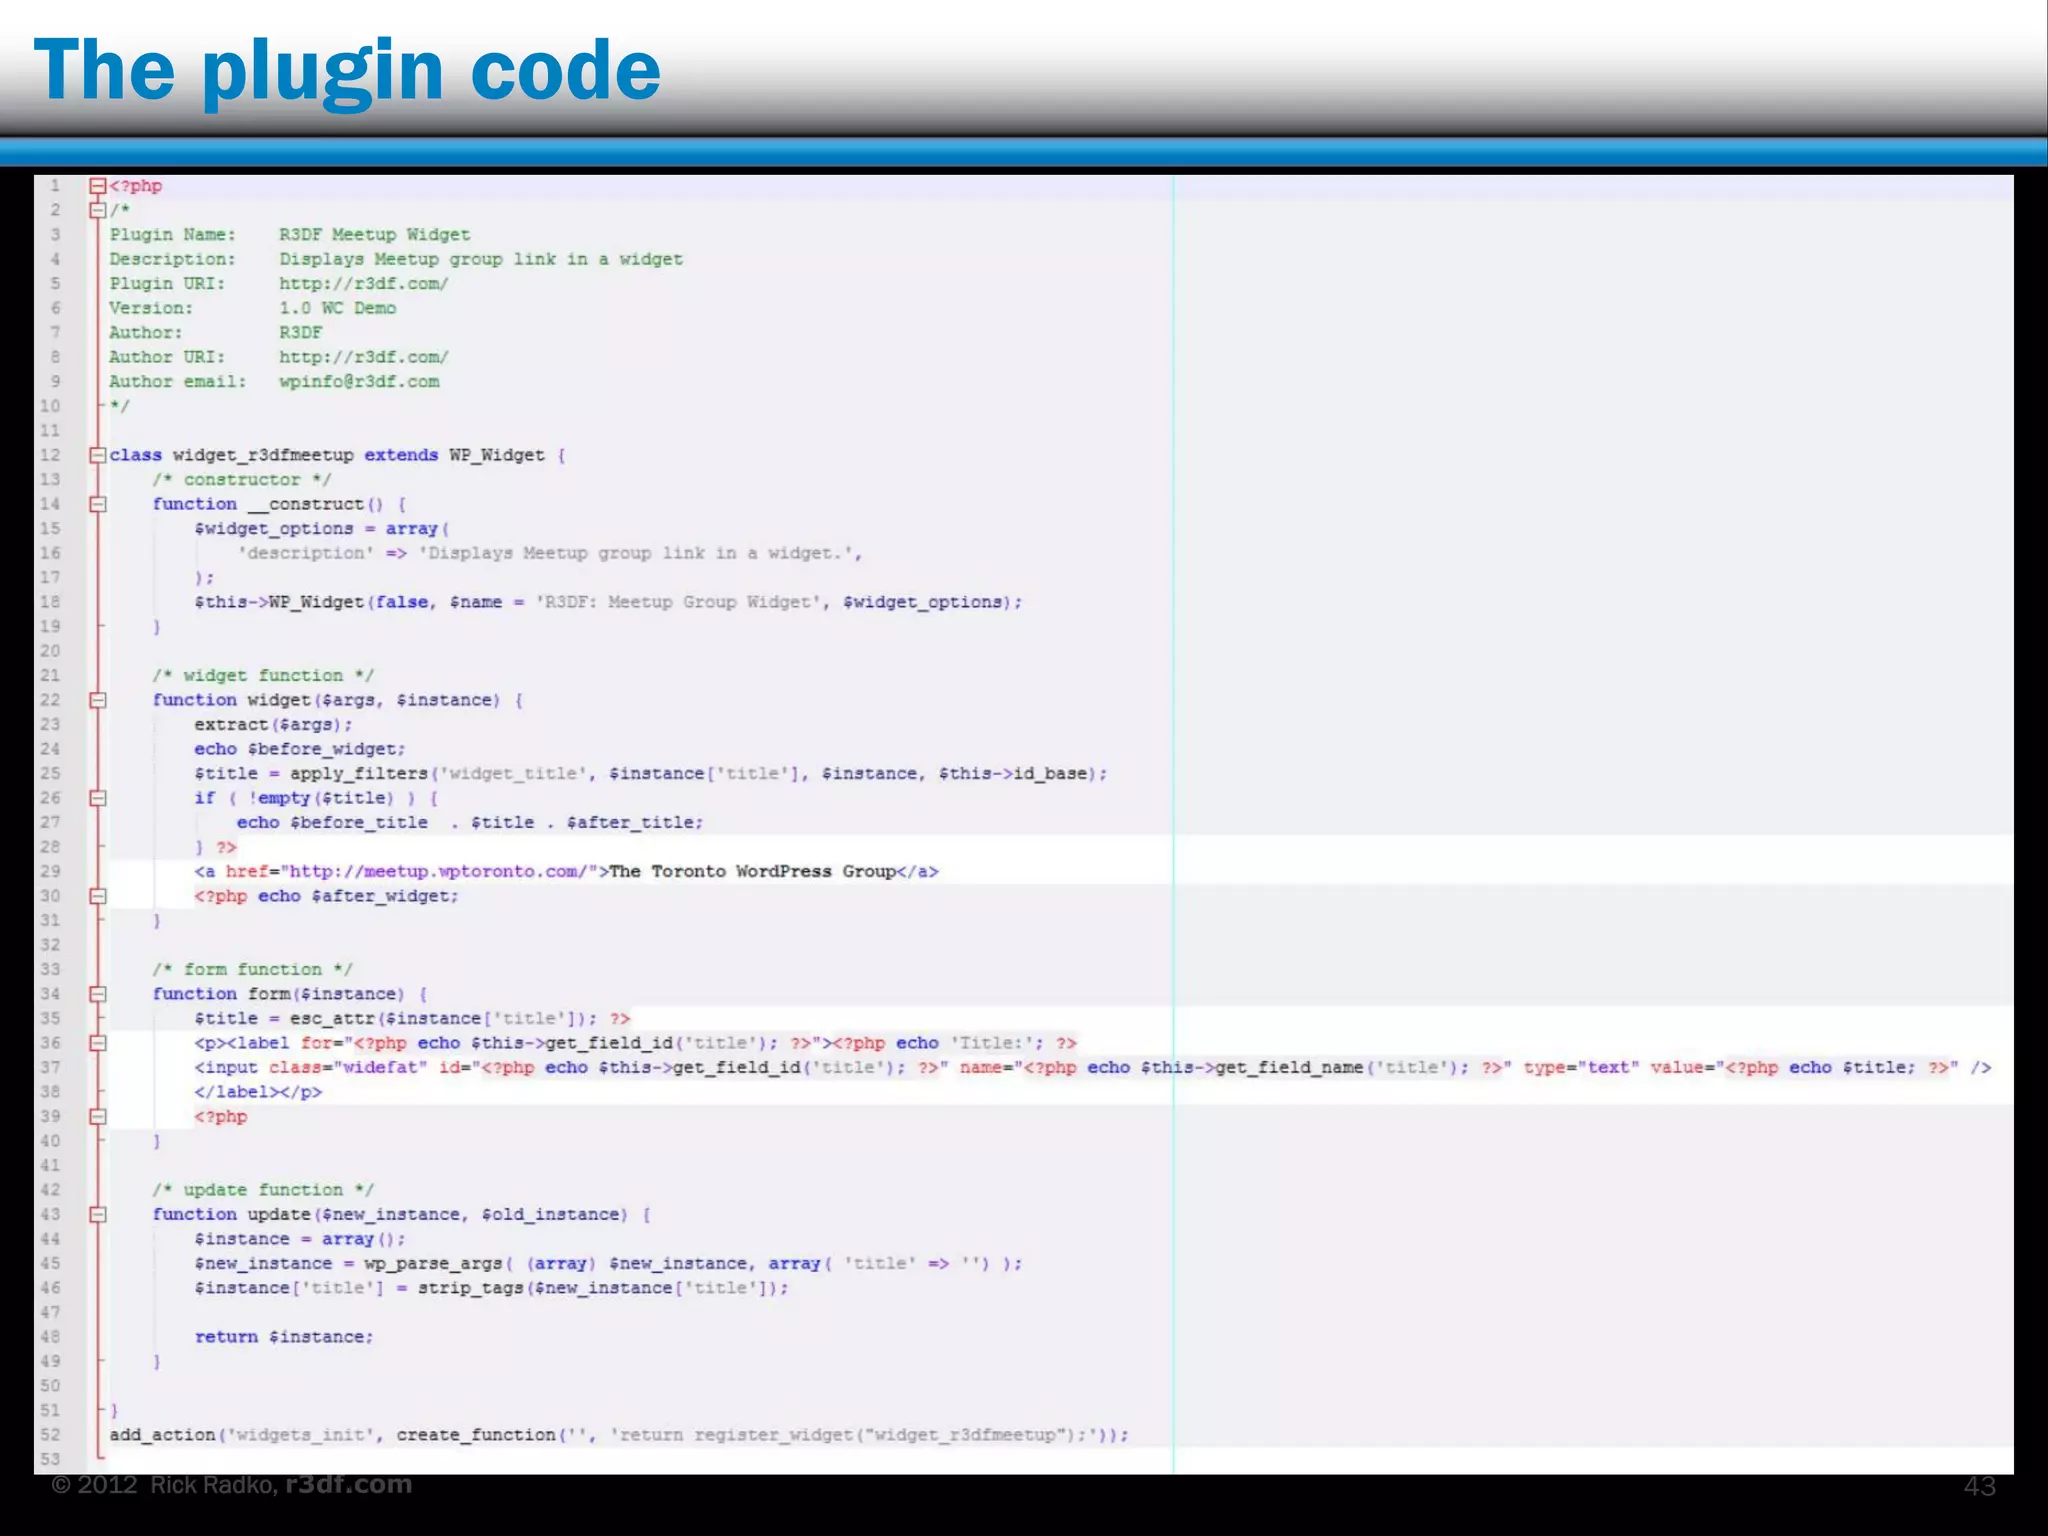Click the Plugin URI http://r3df.com/ value
The height and width of the screenshot is (1536, 2048).
pos(364,284)
